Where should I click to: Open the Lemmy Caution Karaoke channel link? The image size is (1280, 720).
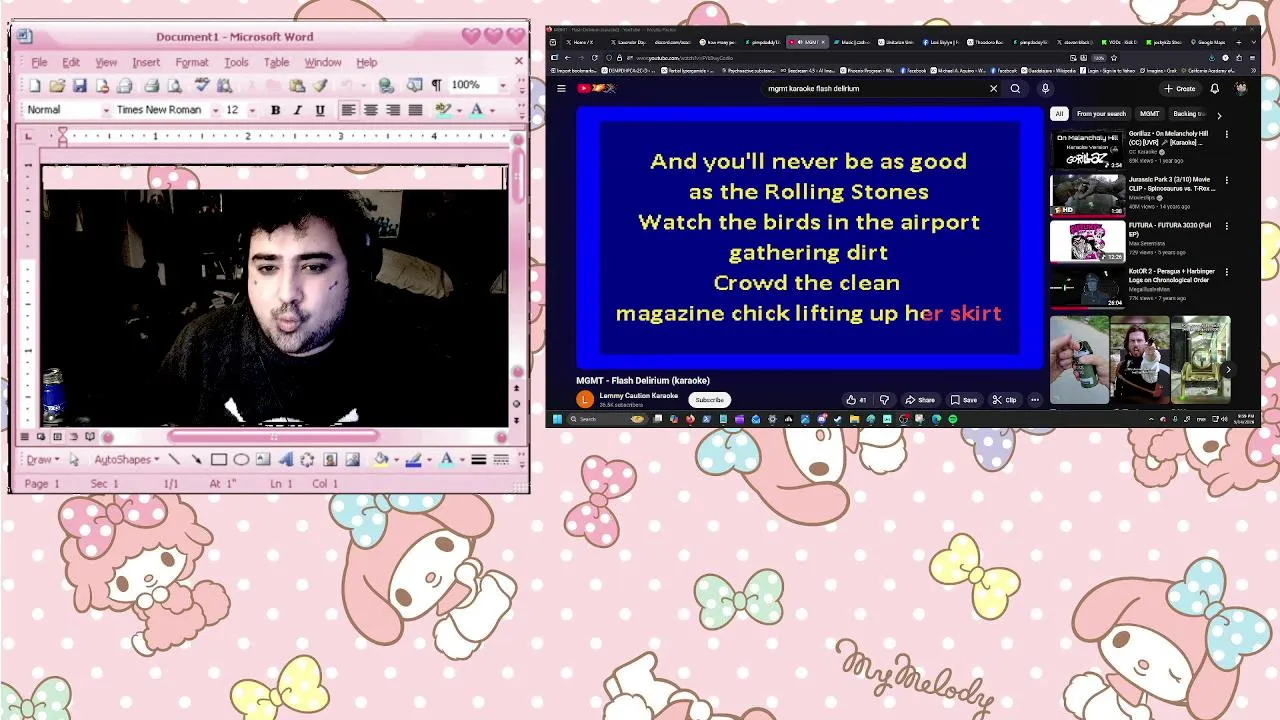coord(638,396)
